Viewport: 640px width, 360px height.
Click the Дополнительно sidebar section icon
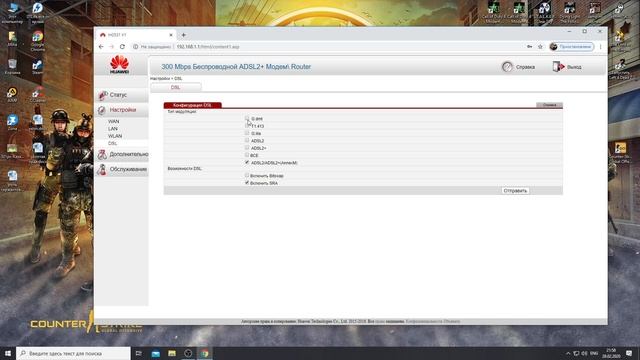(102, 154)
